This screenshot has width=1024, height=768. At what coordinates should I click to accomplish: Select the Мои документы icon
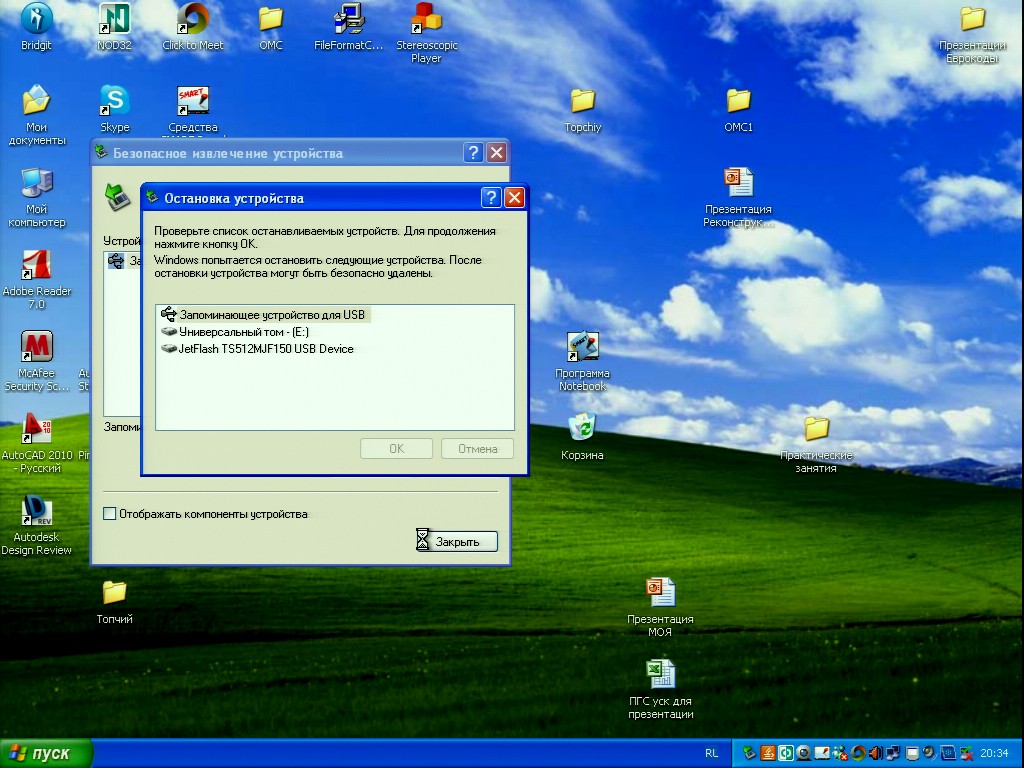(x=37, y=115)
